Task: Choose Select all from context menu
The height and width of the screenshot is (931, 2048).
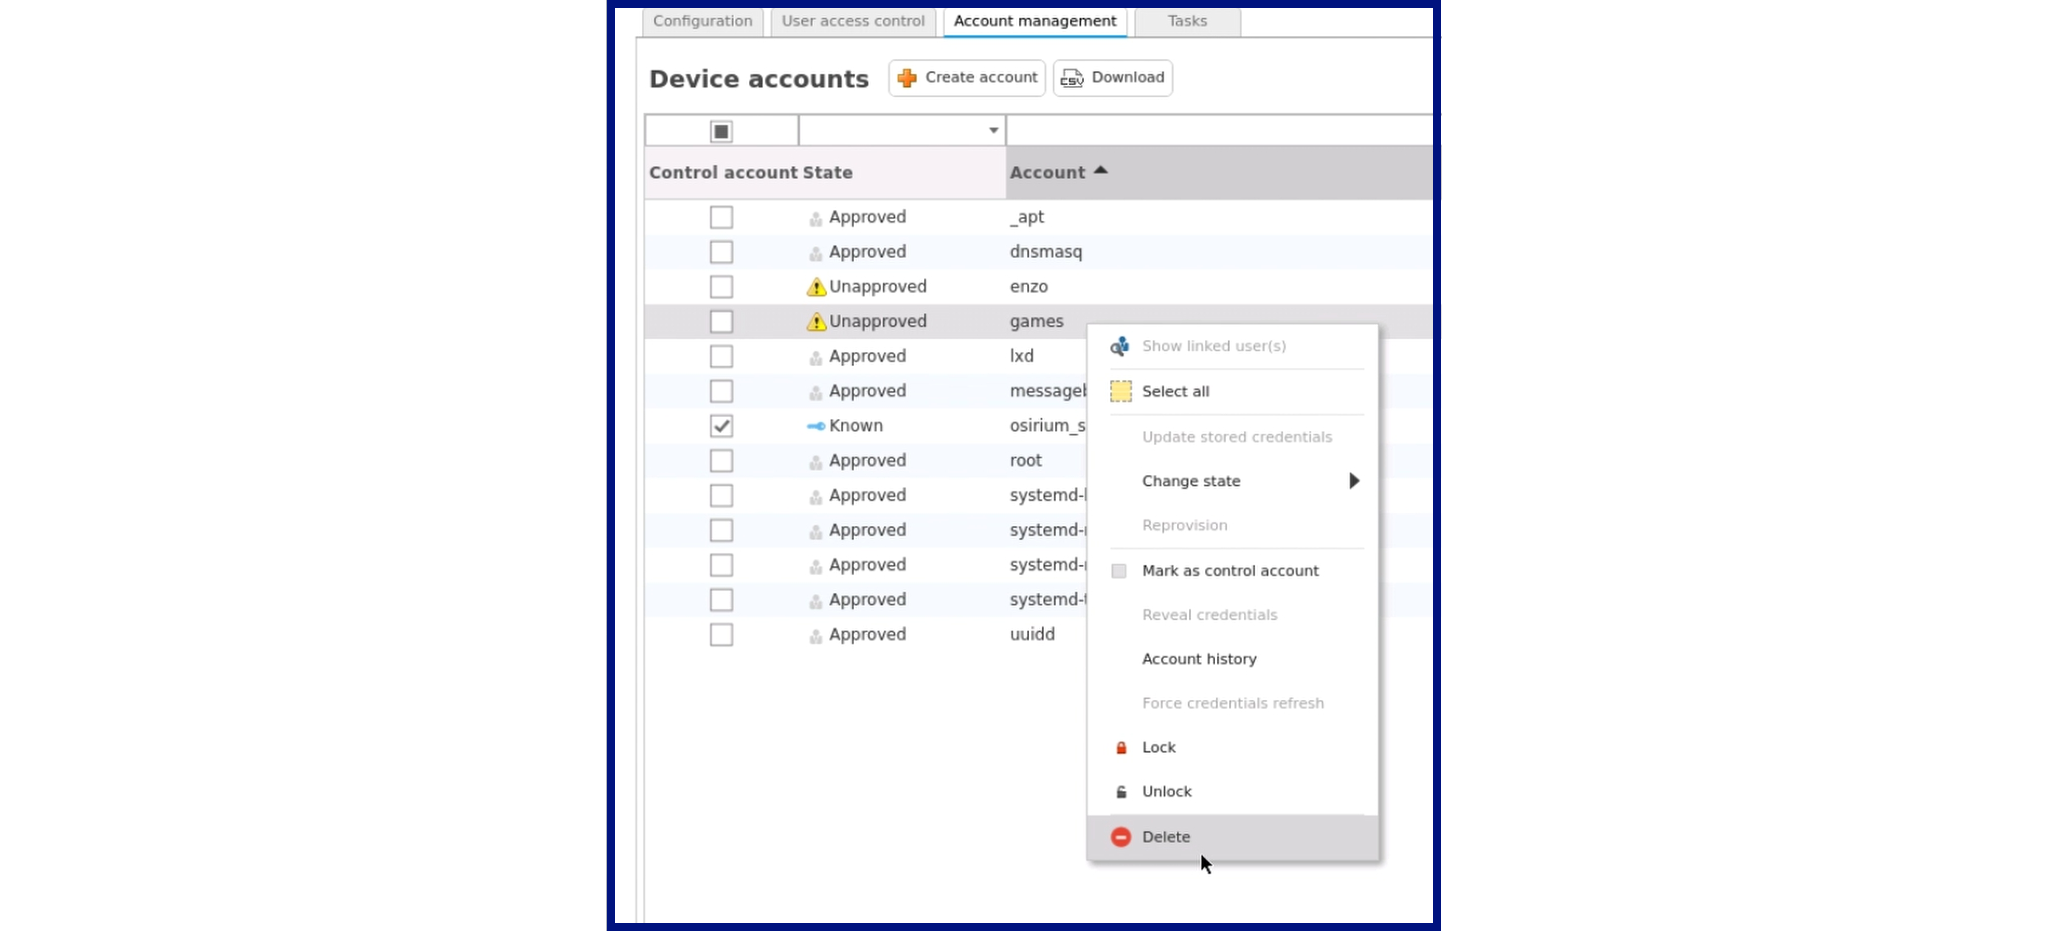Action: pyautogui.click(x=1232, y=391)
